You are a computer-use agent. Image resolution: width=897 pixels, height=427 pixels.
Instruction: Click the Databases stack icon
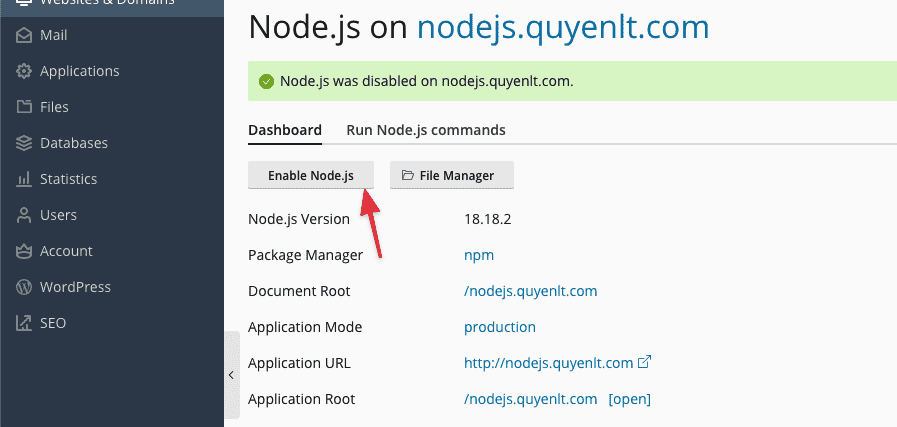[x=24, y=143]
